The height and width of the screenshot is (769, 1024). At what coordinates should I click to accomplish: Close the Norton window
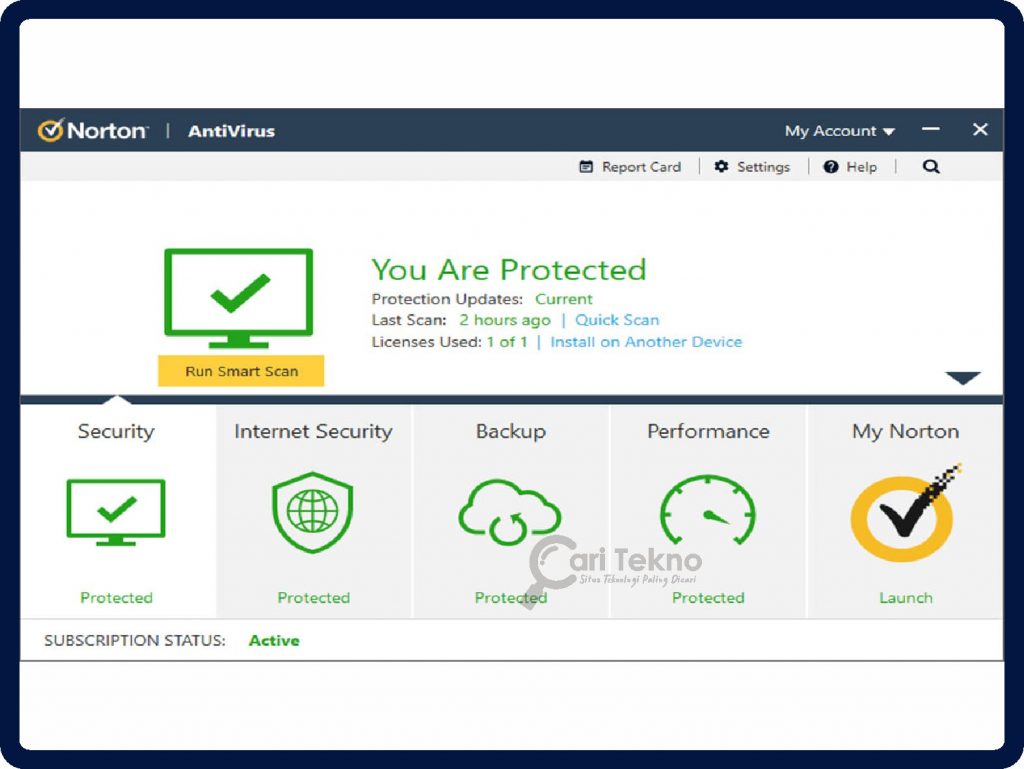click(x=980, y=129)
